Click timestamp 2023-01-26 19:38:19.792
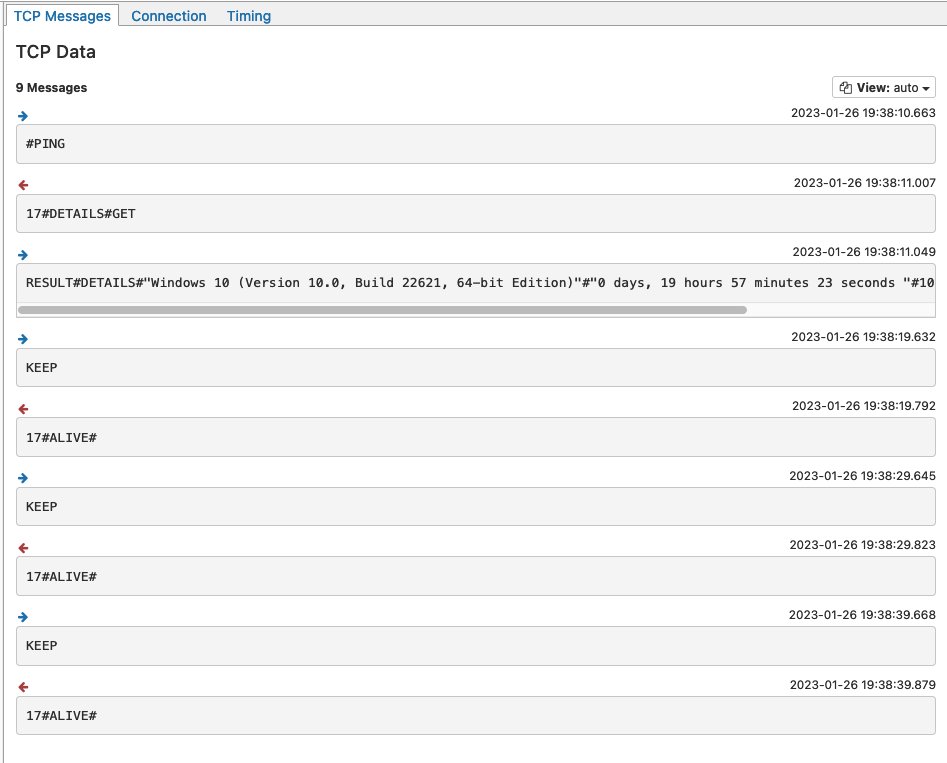The image size is (947, 763). click(864, 406)
